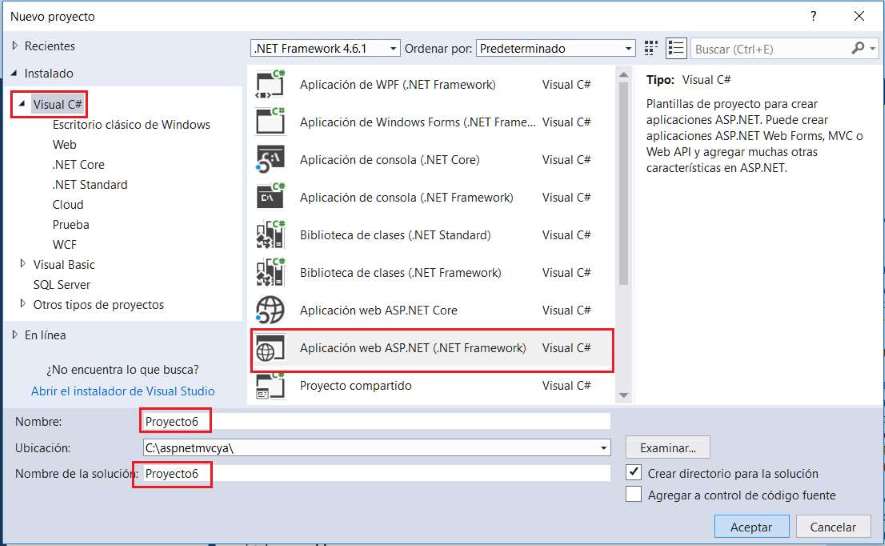The width and height of the screenshot is (885, 546).
Task: Close the Nuevo proyecto dialog
Action: pyautogui.click(x=859, y=16)
